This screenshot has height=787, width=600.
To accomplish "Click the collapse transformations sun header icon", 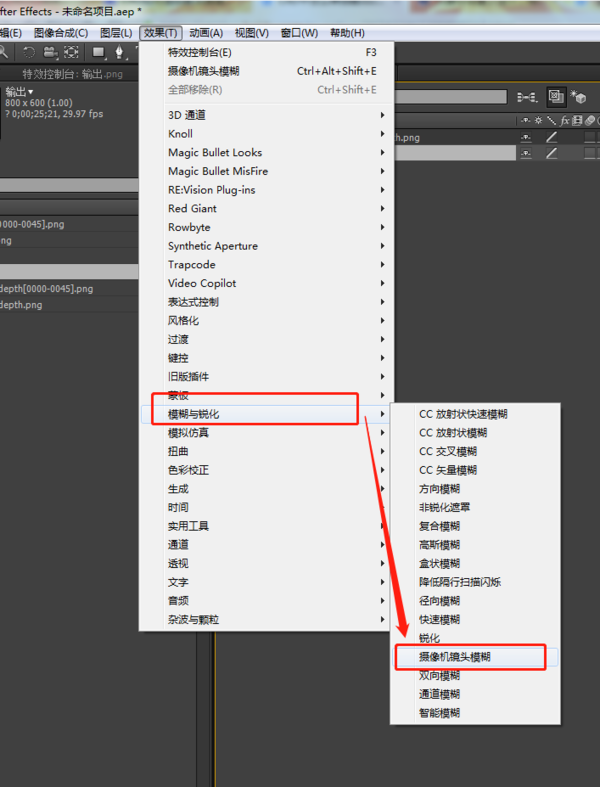I will click(x=538, y=120).
